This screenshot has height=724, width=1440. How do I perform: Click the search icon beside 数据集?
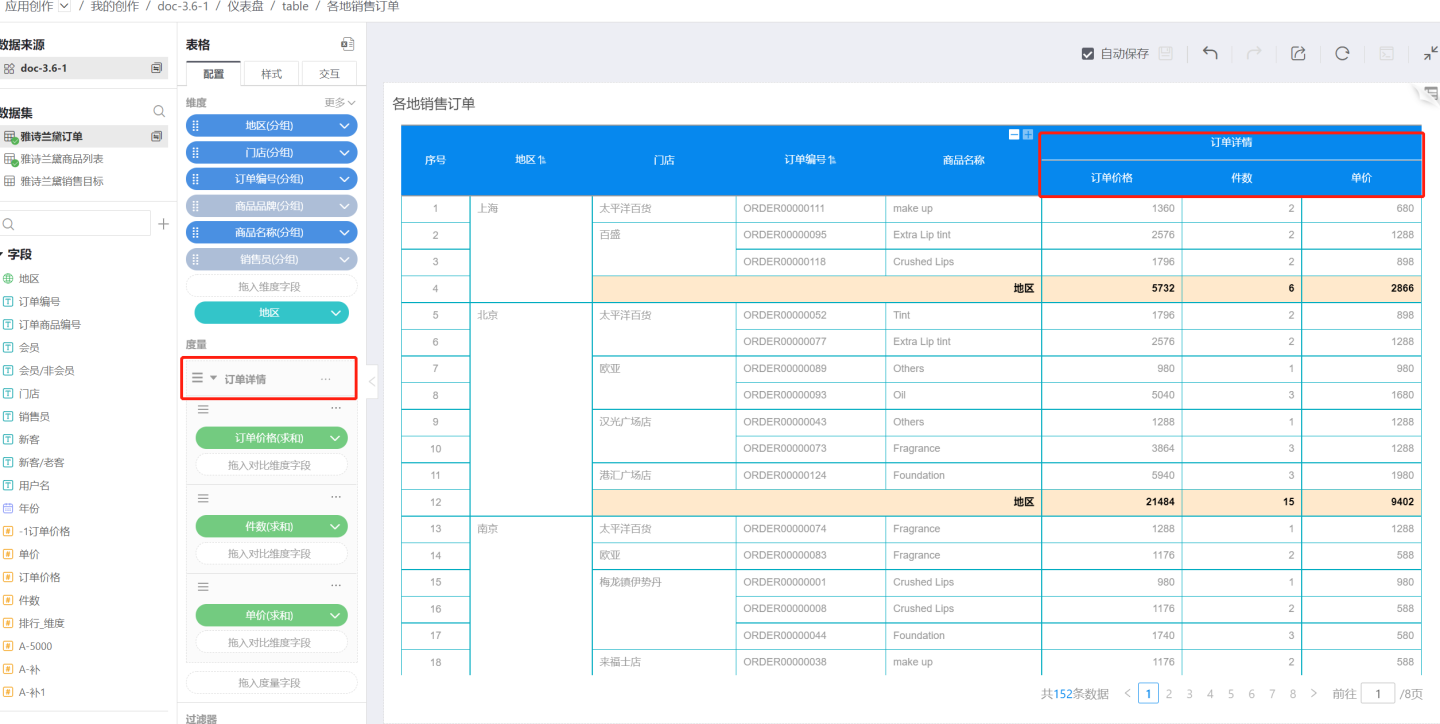(x=159, y=112)
